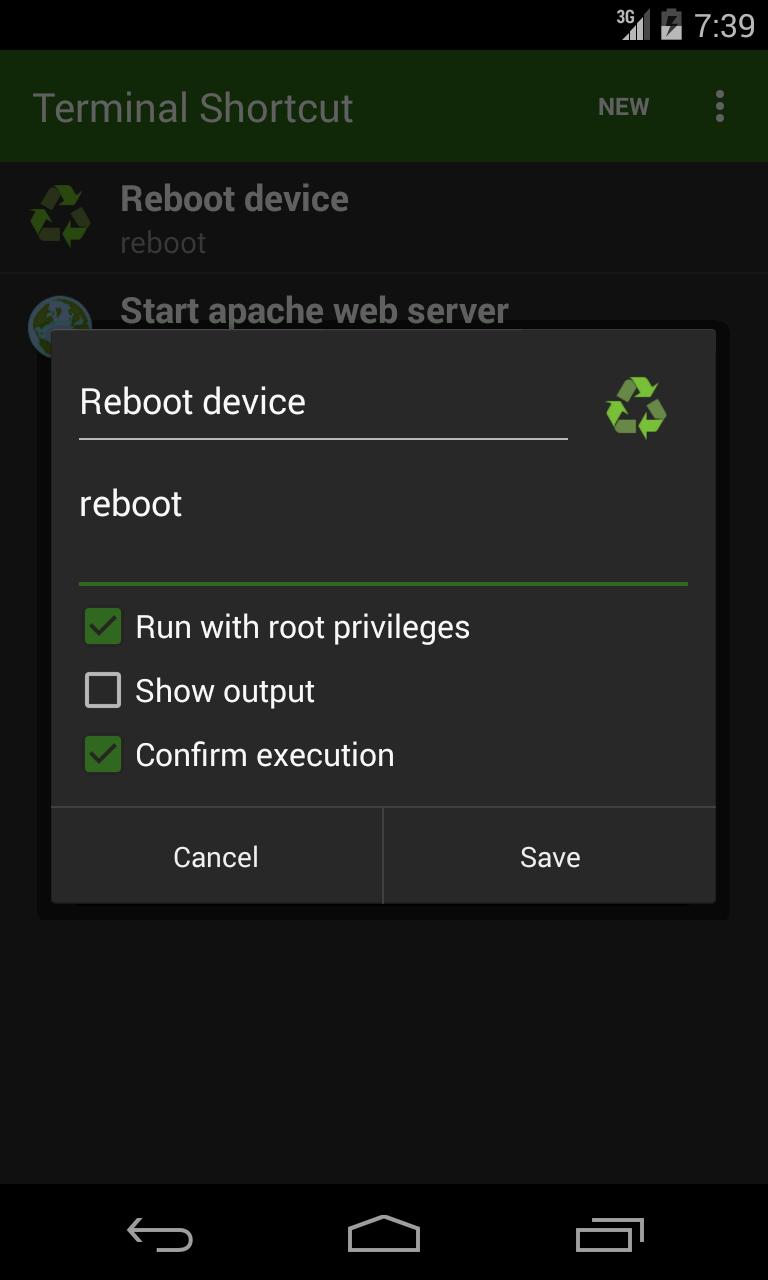Enable the Show output checkbox
The image size is (768, 1280).
[x=103, y=691]
